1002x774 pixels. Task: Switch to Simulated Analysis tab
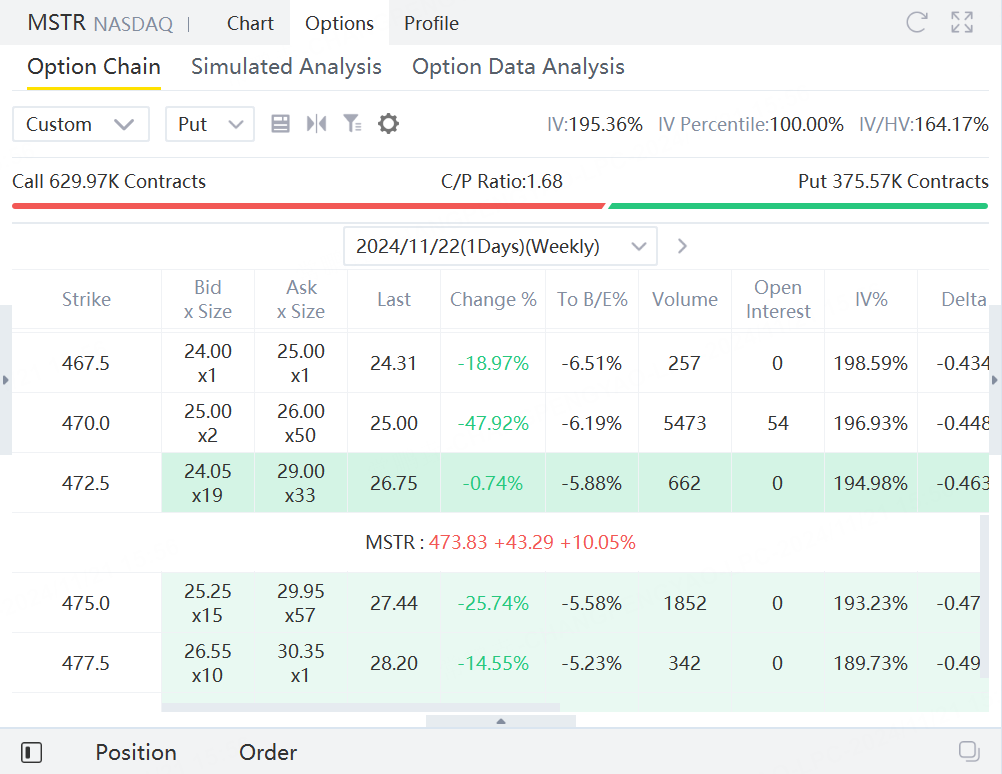[286, 67]
